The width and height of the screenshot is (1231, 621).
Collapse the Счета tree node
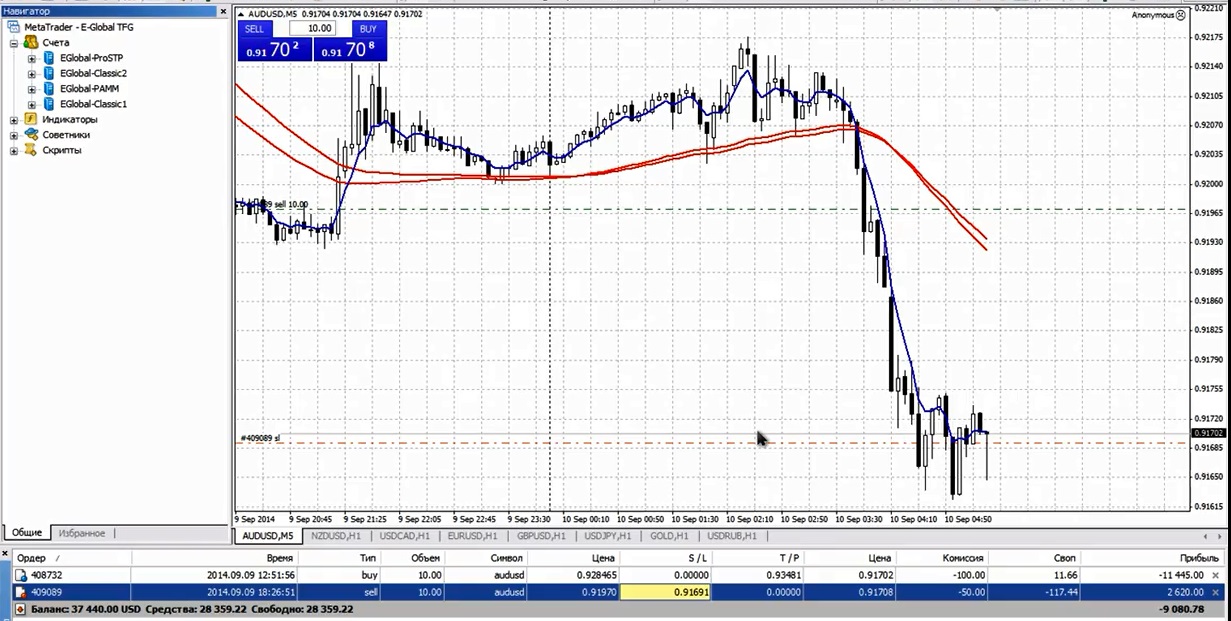14,43
